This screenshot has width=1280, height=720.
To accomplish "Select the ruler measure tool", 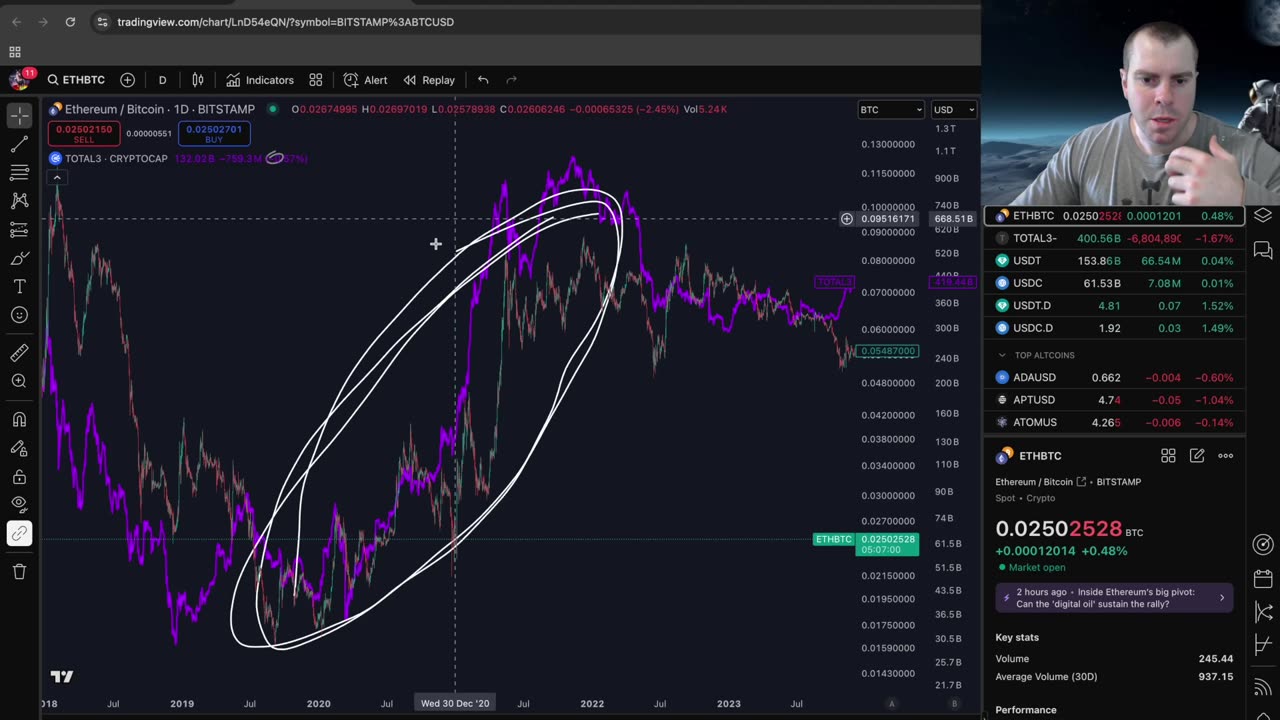I will pyautogui.click(x=19, y=352).
